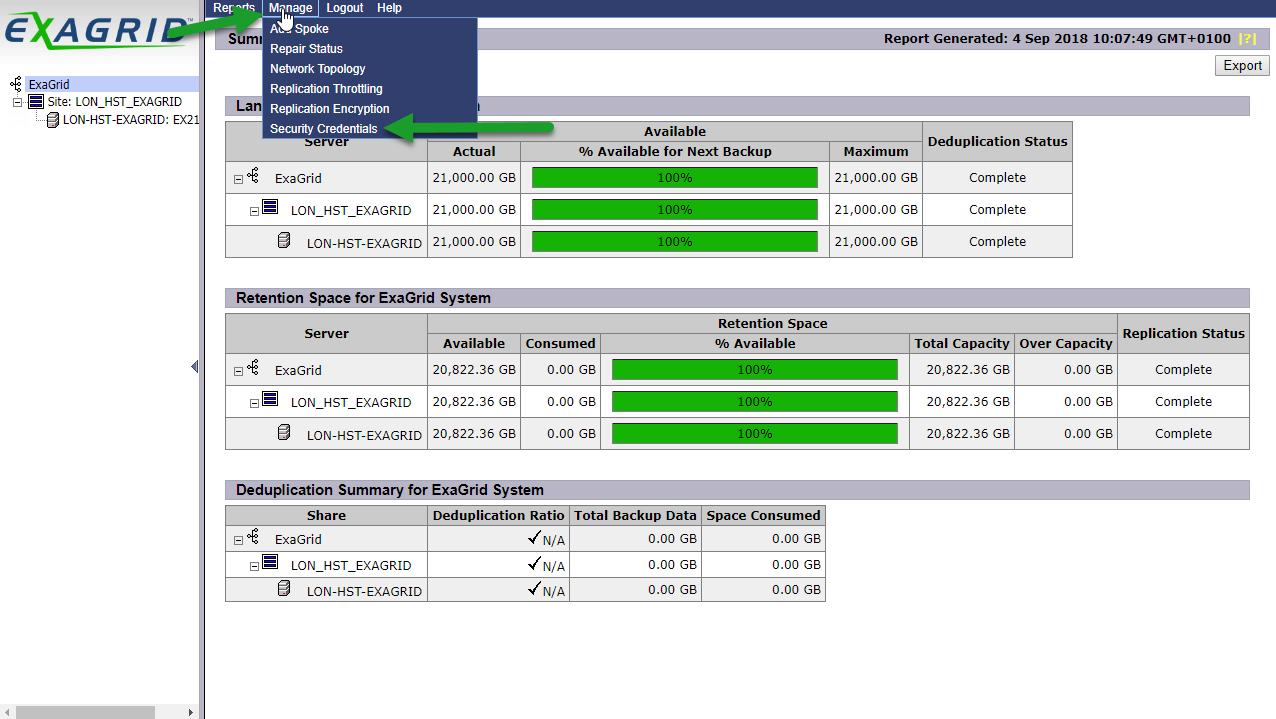Click the Over Capacity column header
Viewport: 1276px width, 719px height.
click(1066, 344)
